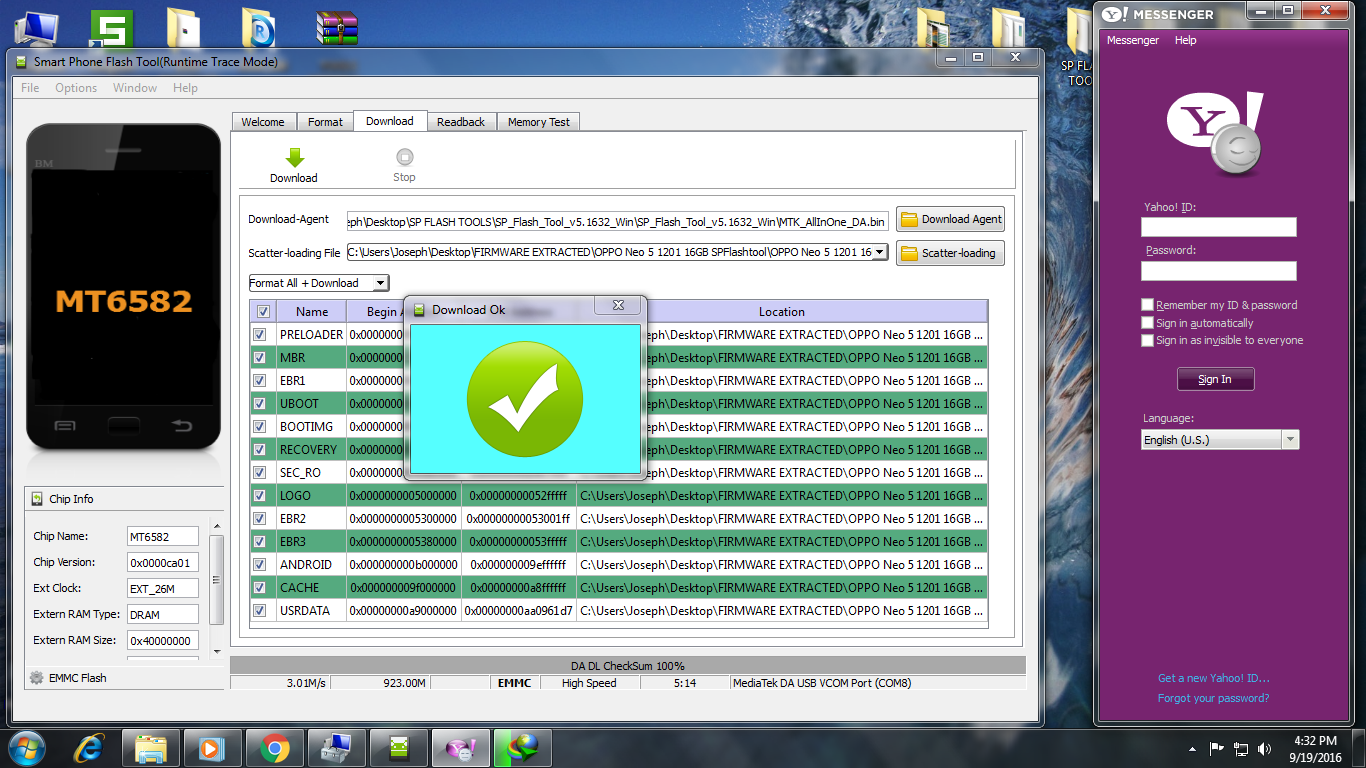Uncheck the USRDATA partition checkbox

pyautogui.click(x=260, y=611)
